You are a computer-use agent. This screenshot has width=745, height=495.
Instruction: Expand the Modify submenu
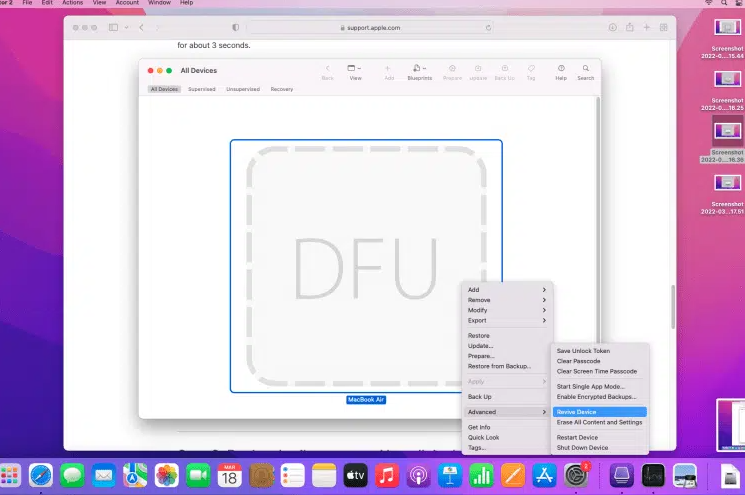[x=507, y=310]
